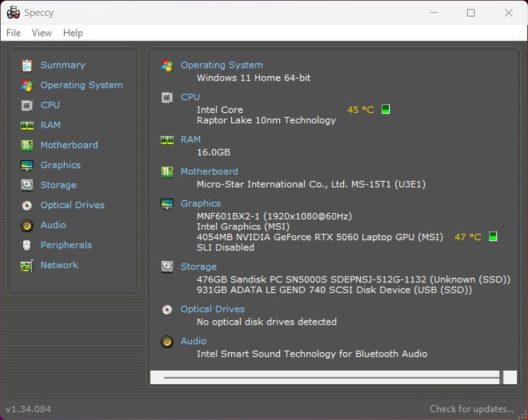
Task: Click the 931GB ADATA LEGEND 740 entry
Action: click(334, 290)
